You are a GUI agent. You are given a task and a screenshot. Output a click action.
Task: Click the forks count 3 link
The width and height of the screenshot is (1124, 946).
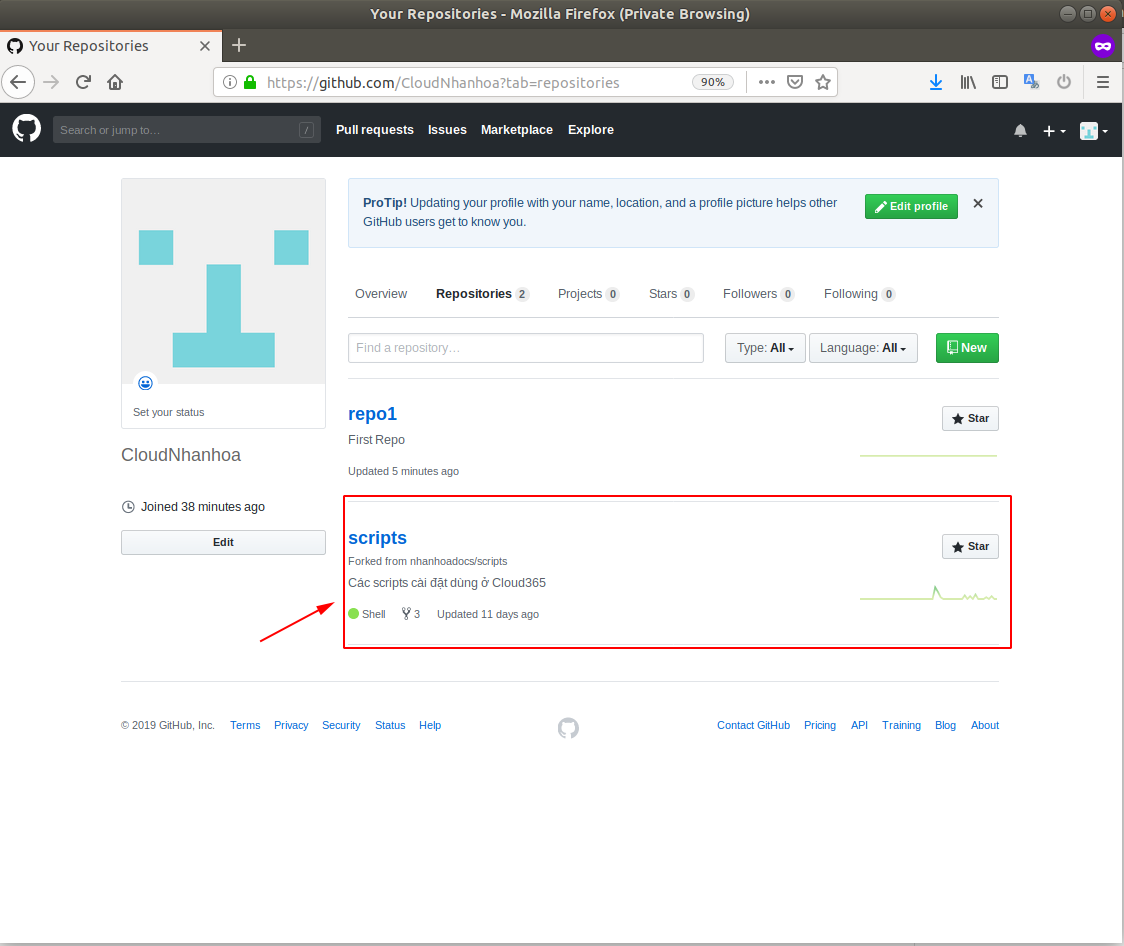(411, 614)
